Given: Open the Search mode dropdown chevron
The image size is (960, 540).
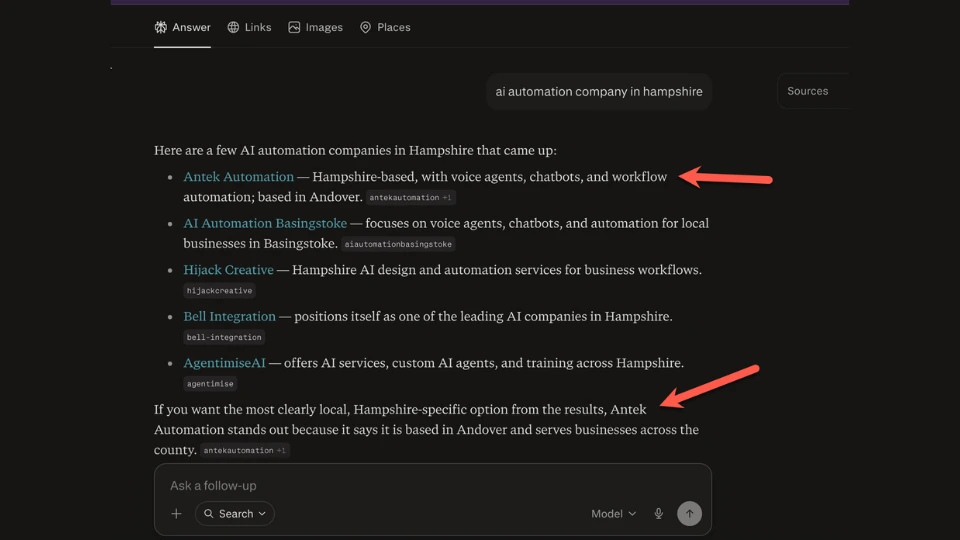Looking at the screenshot, I should tap(262, 514).
